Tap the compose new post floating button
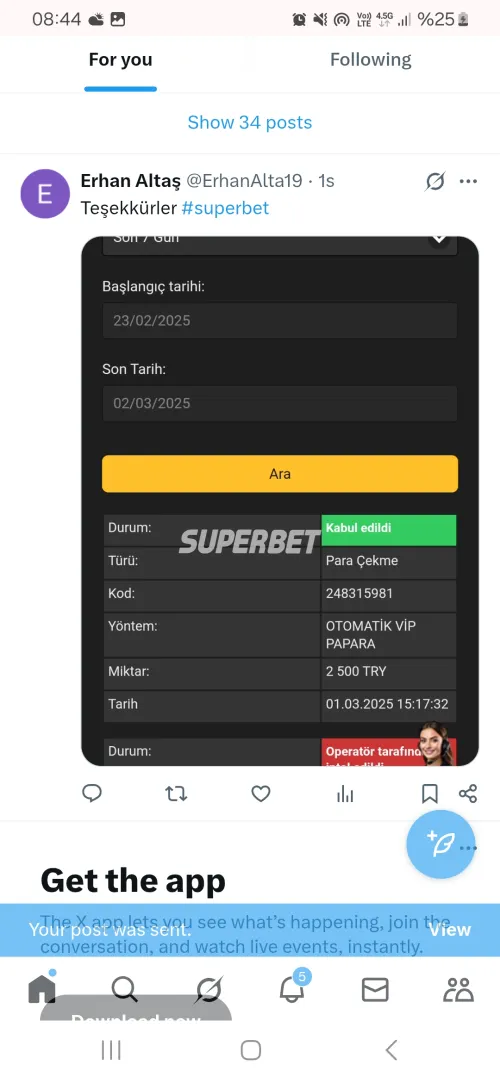Viewport: 500px width, 1083px height. click(441, 843)
